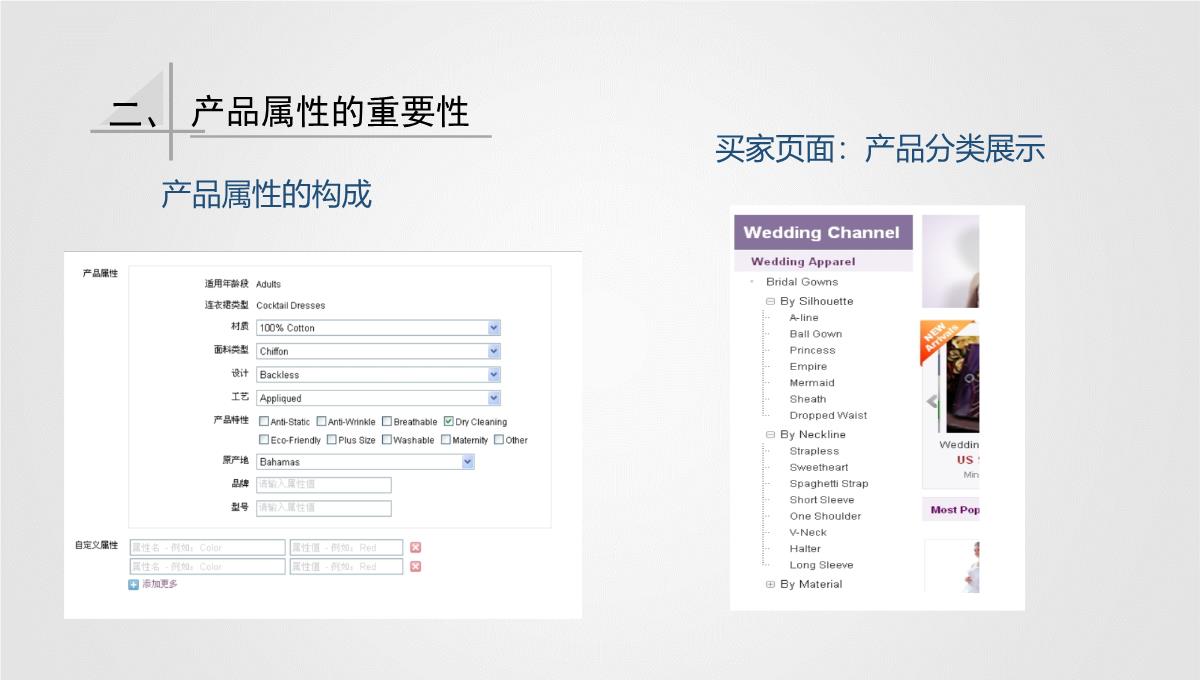Go to the Sweetheart neckline link
This screenshot has height=680, width=1200.
[x=818, y=467]
